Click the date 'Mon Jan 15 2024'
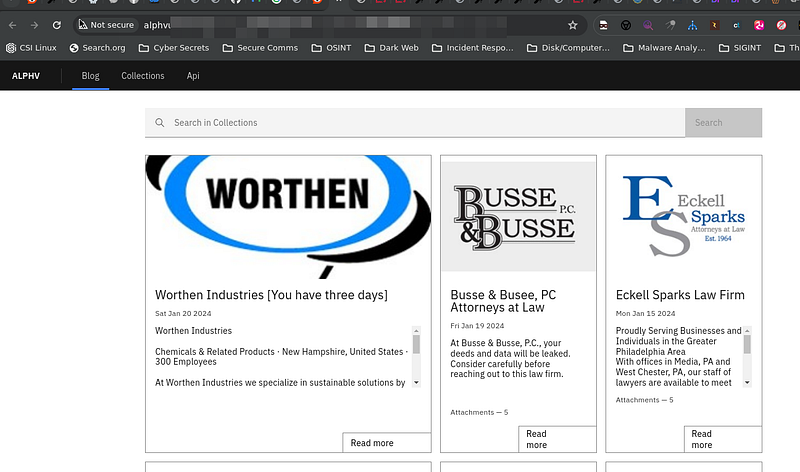Screen dimensions: 800x472 click(645, 313)
